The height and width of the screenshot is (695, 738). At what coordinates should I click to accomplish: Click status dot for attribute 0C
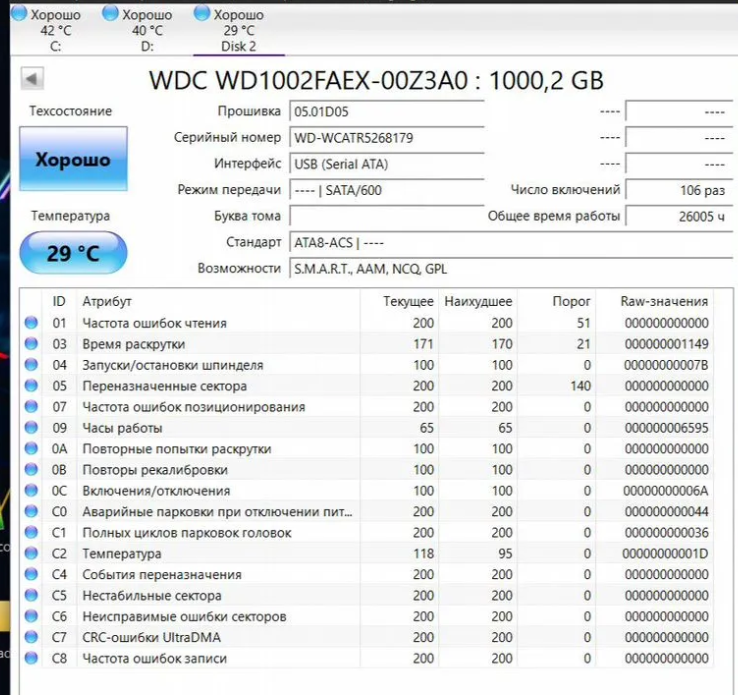31,490
